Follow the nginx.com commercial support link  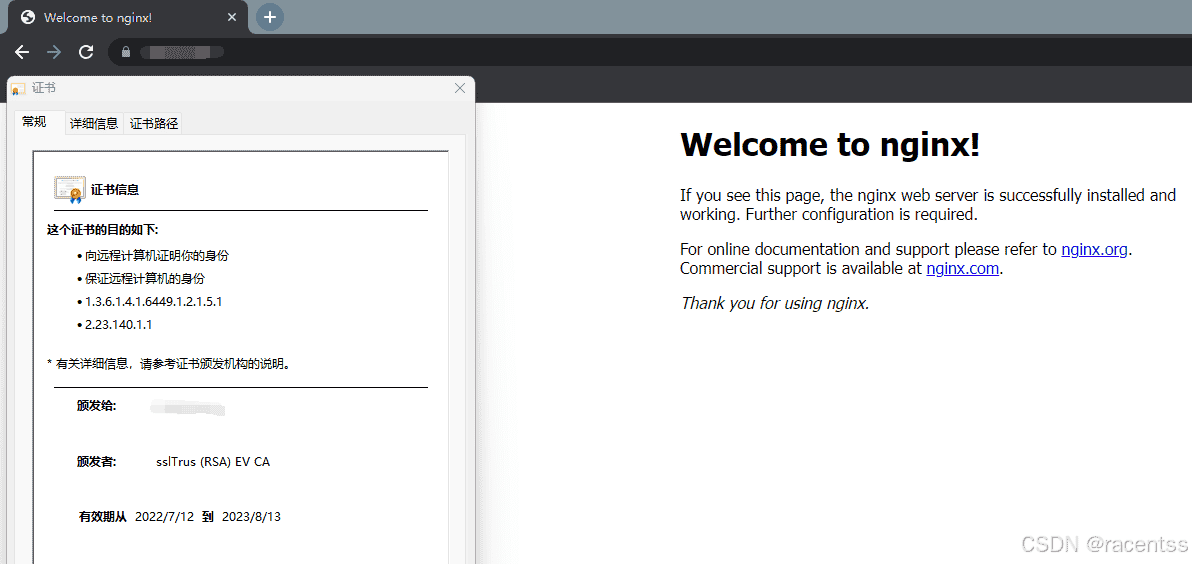click(962, 268)
